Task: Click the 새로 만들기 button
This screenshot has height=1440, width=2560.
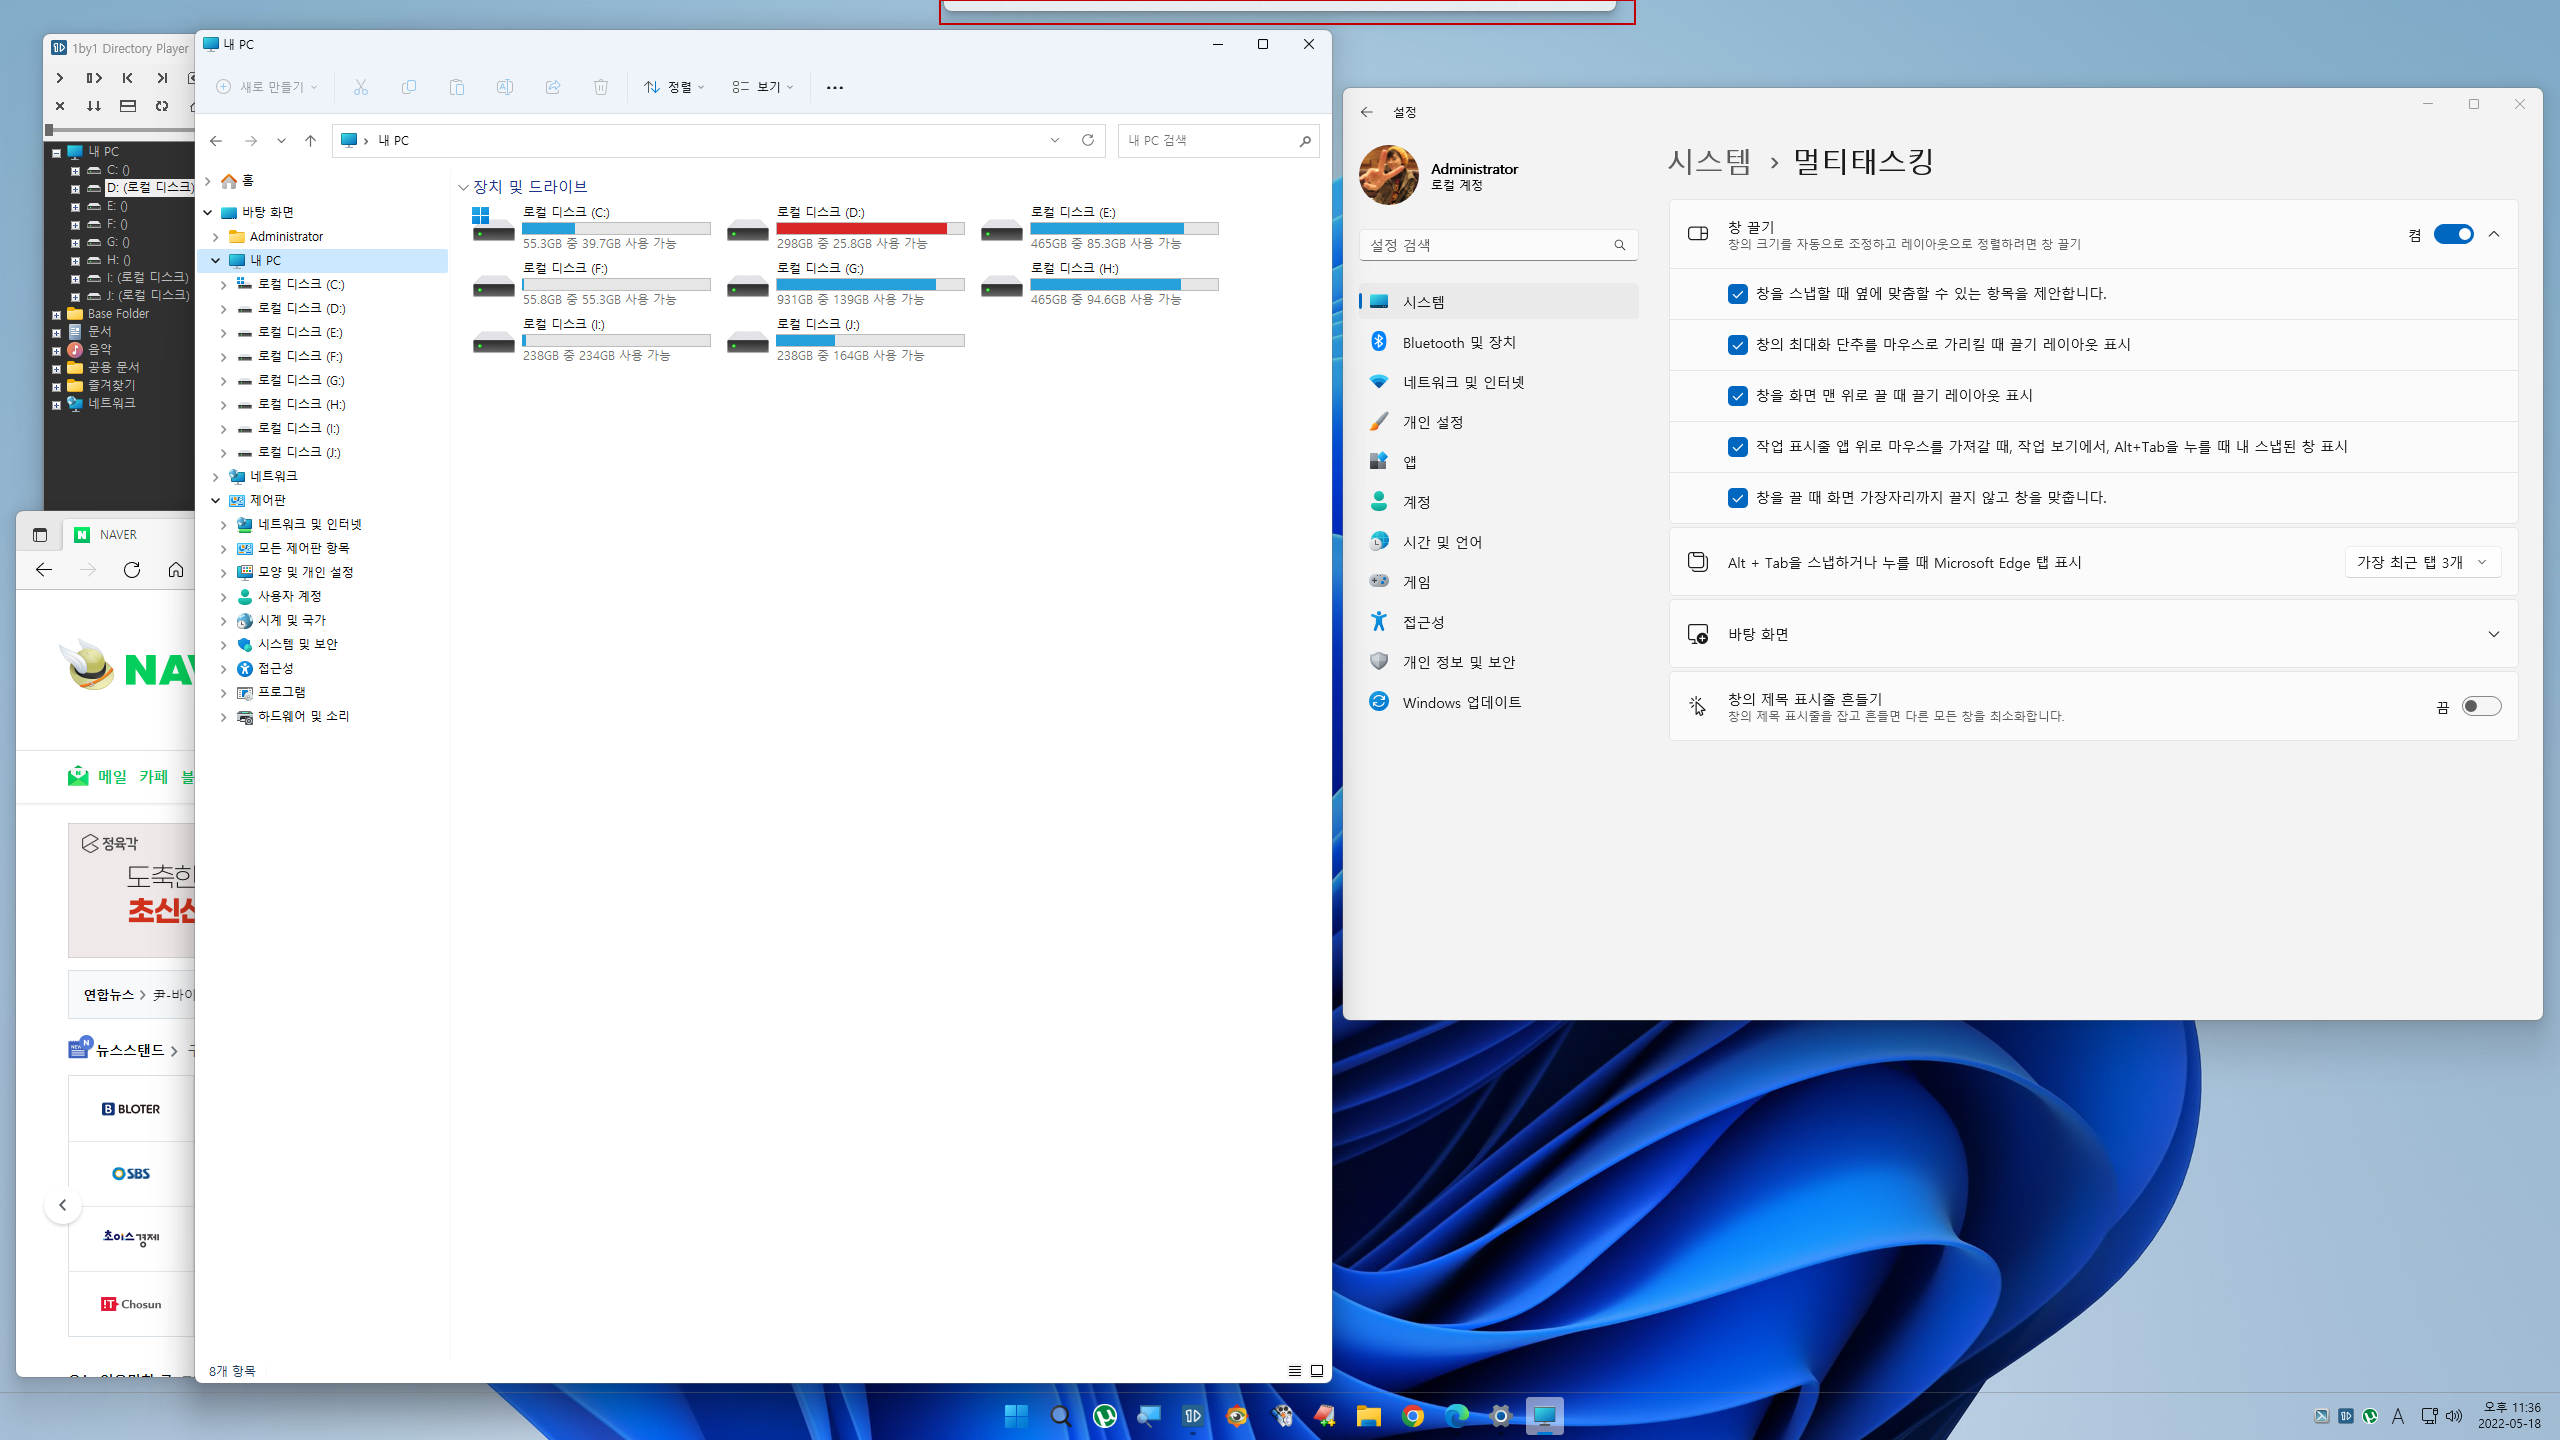Action: coord(267,87)
